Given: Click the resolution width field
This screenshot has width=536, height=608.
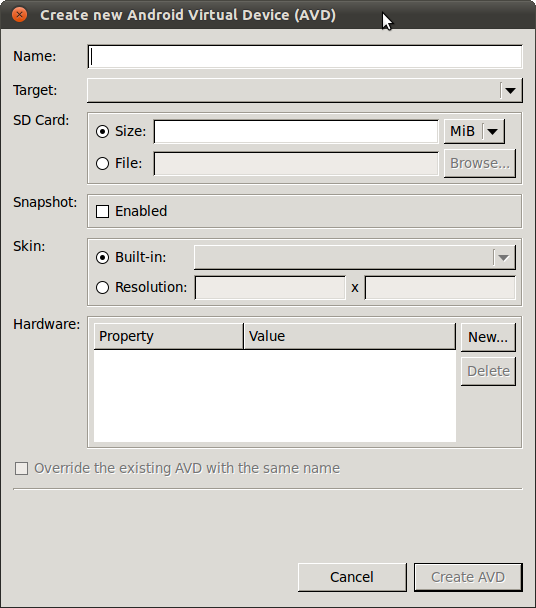Looking at the screenshot, I should (270, 288).
